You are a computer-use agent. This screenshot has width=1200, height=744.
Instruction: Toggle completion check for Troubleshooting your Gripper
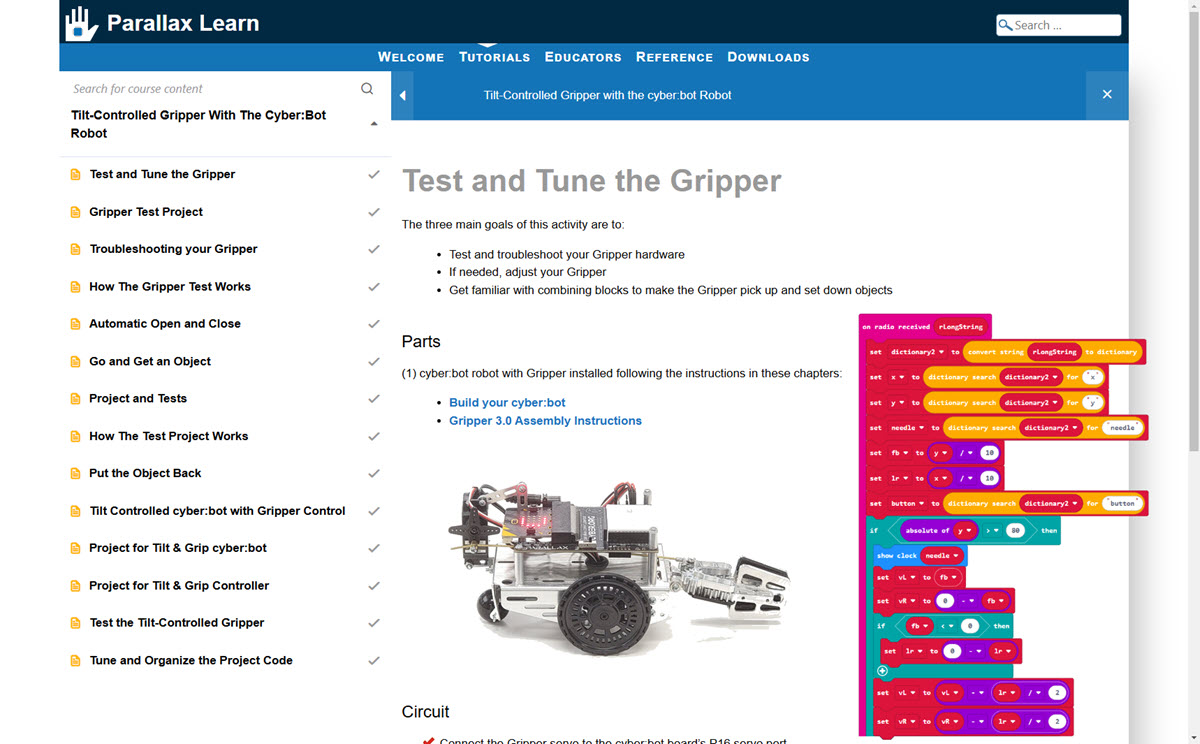374,249
